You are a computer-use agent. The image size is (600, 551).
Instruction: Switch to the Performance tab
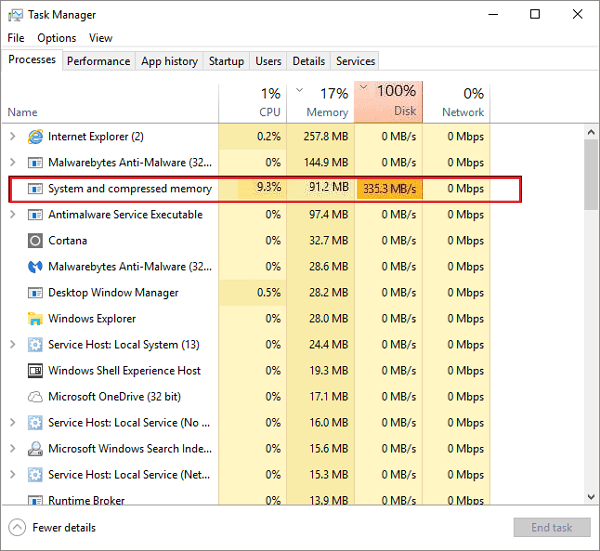(99, 61)
